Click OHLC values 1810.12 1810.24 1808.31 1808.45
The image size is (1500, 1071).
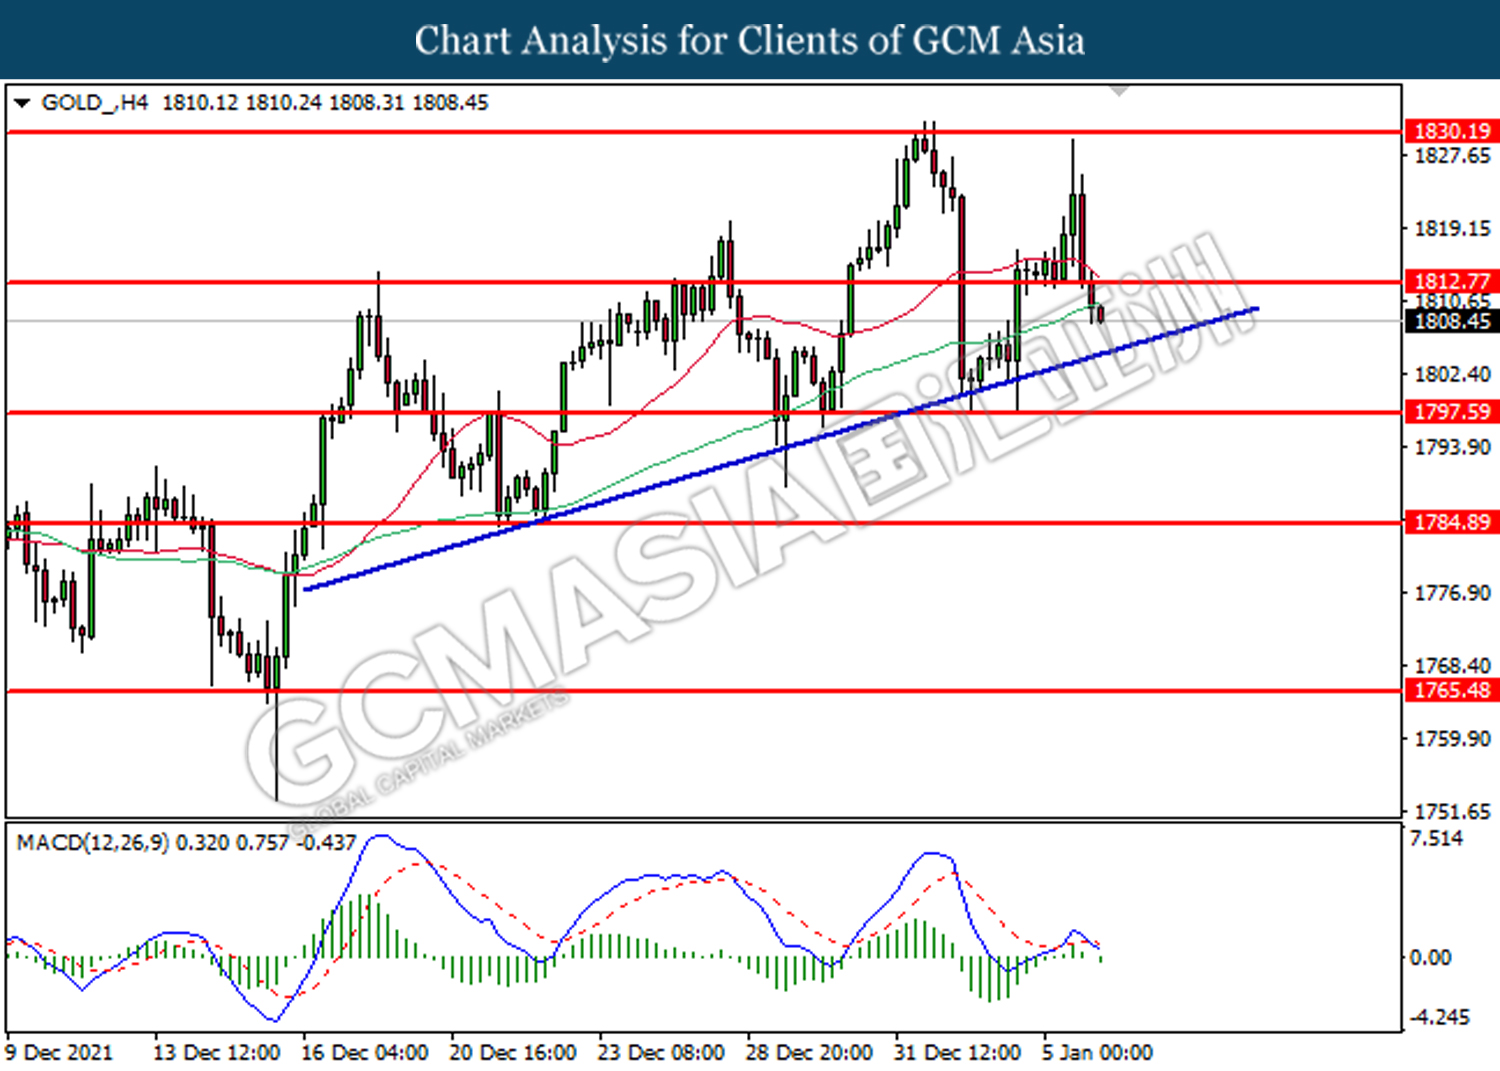(x=325, y=103)
